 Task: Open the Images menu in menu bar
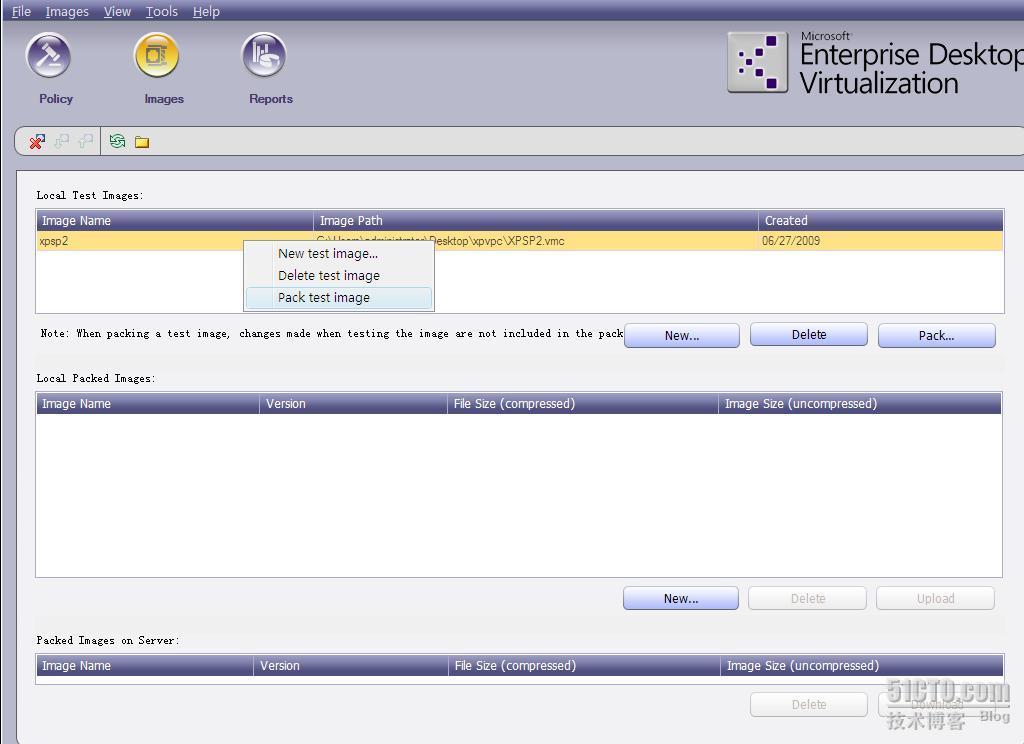point(67,11)
